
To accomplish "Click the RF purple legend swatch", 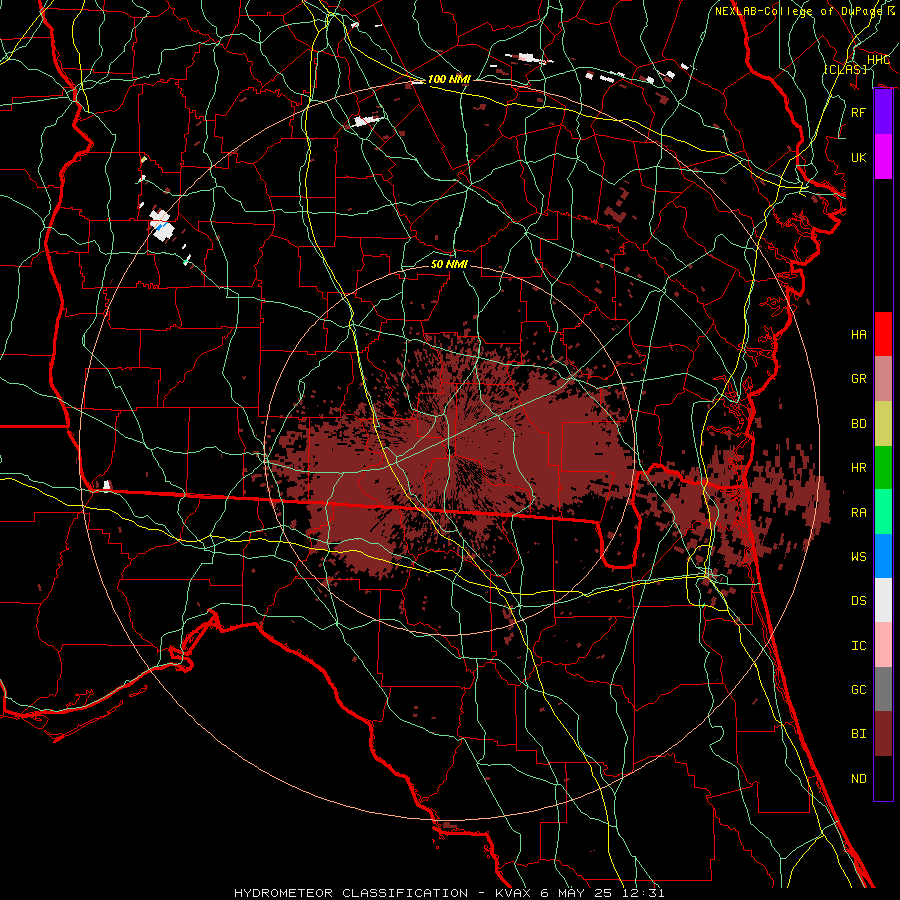I will tap(883, 112).
